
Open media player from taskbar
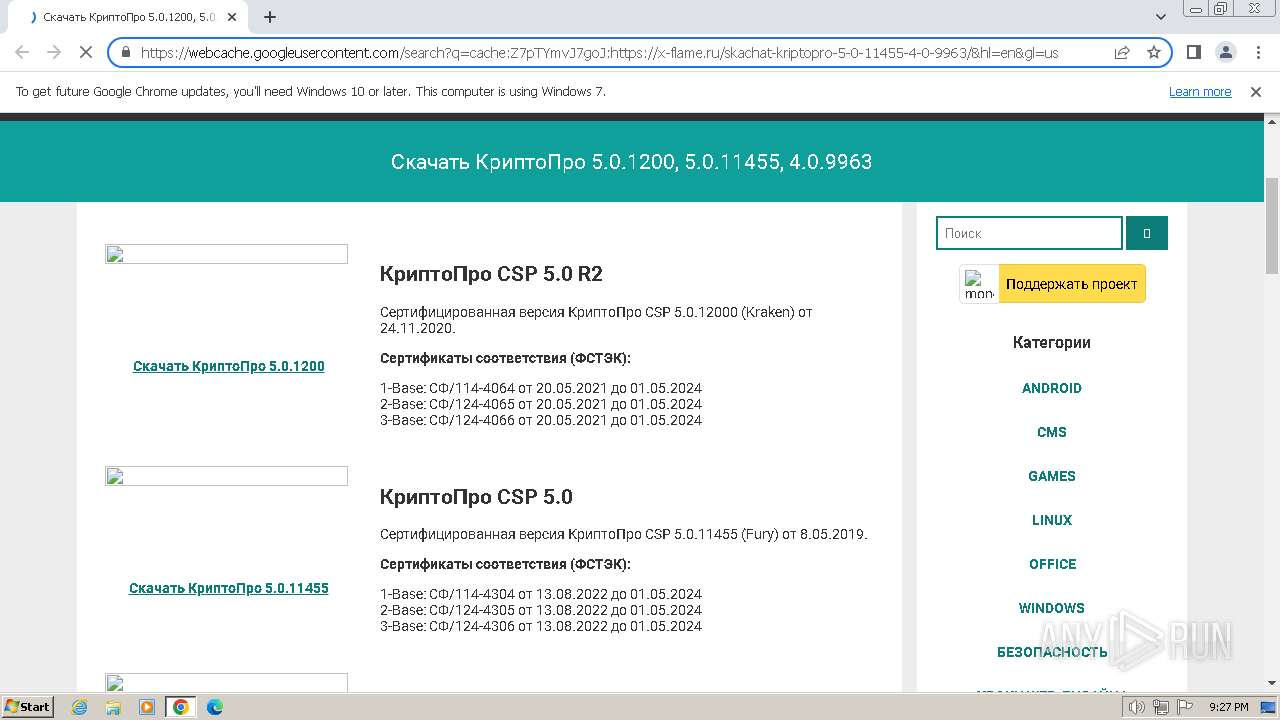(147, 707)
